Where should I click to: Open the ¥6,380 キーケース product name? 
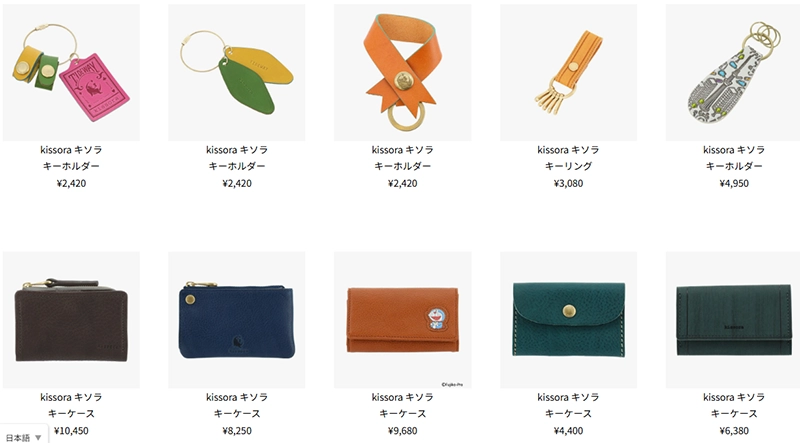tap(734, 413)
